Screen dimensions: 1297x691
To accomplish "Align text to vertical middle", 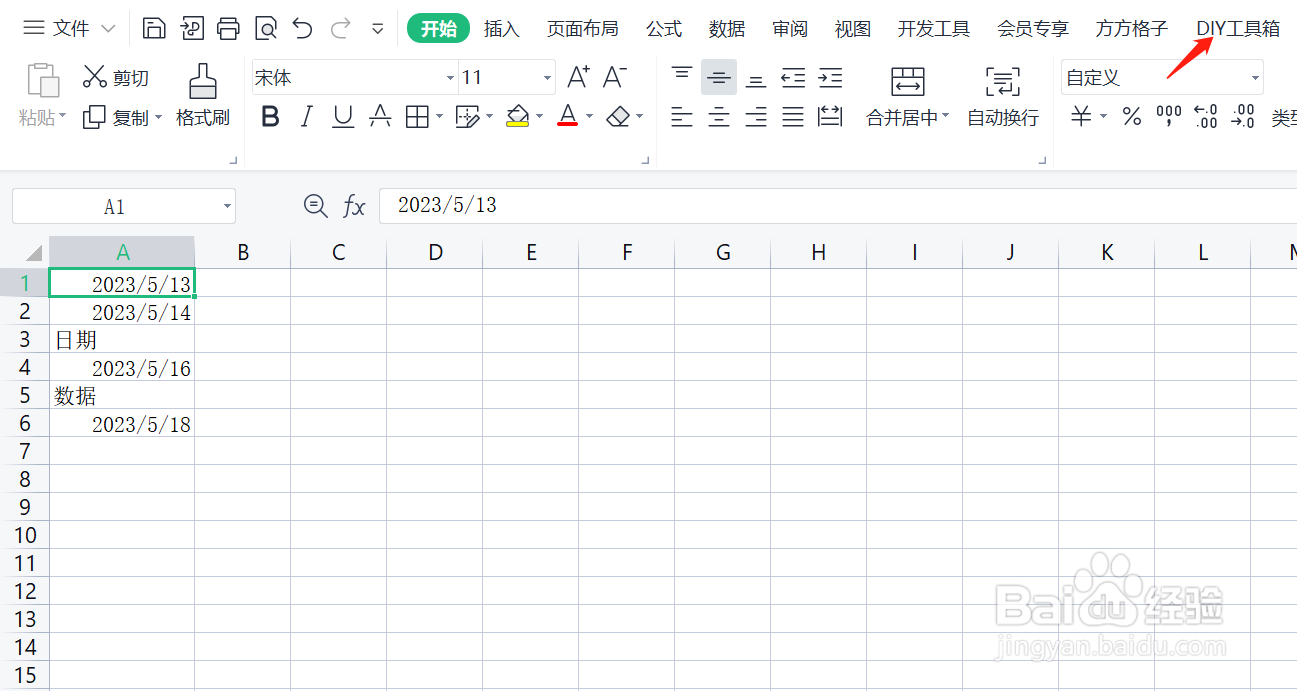I will tap(719, 77).
